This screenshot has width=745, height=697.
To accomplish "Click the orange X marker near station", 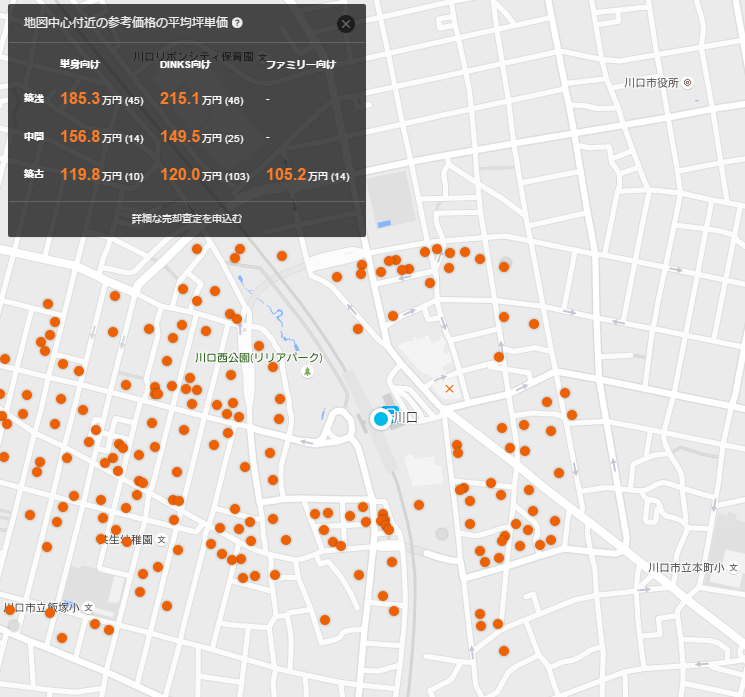I will pyautogui.click(x=449, y=387).
